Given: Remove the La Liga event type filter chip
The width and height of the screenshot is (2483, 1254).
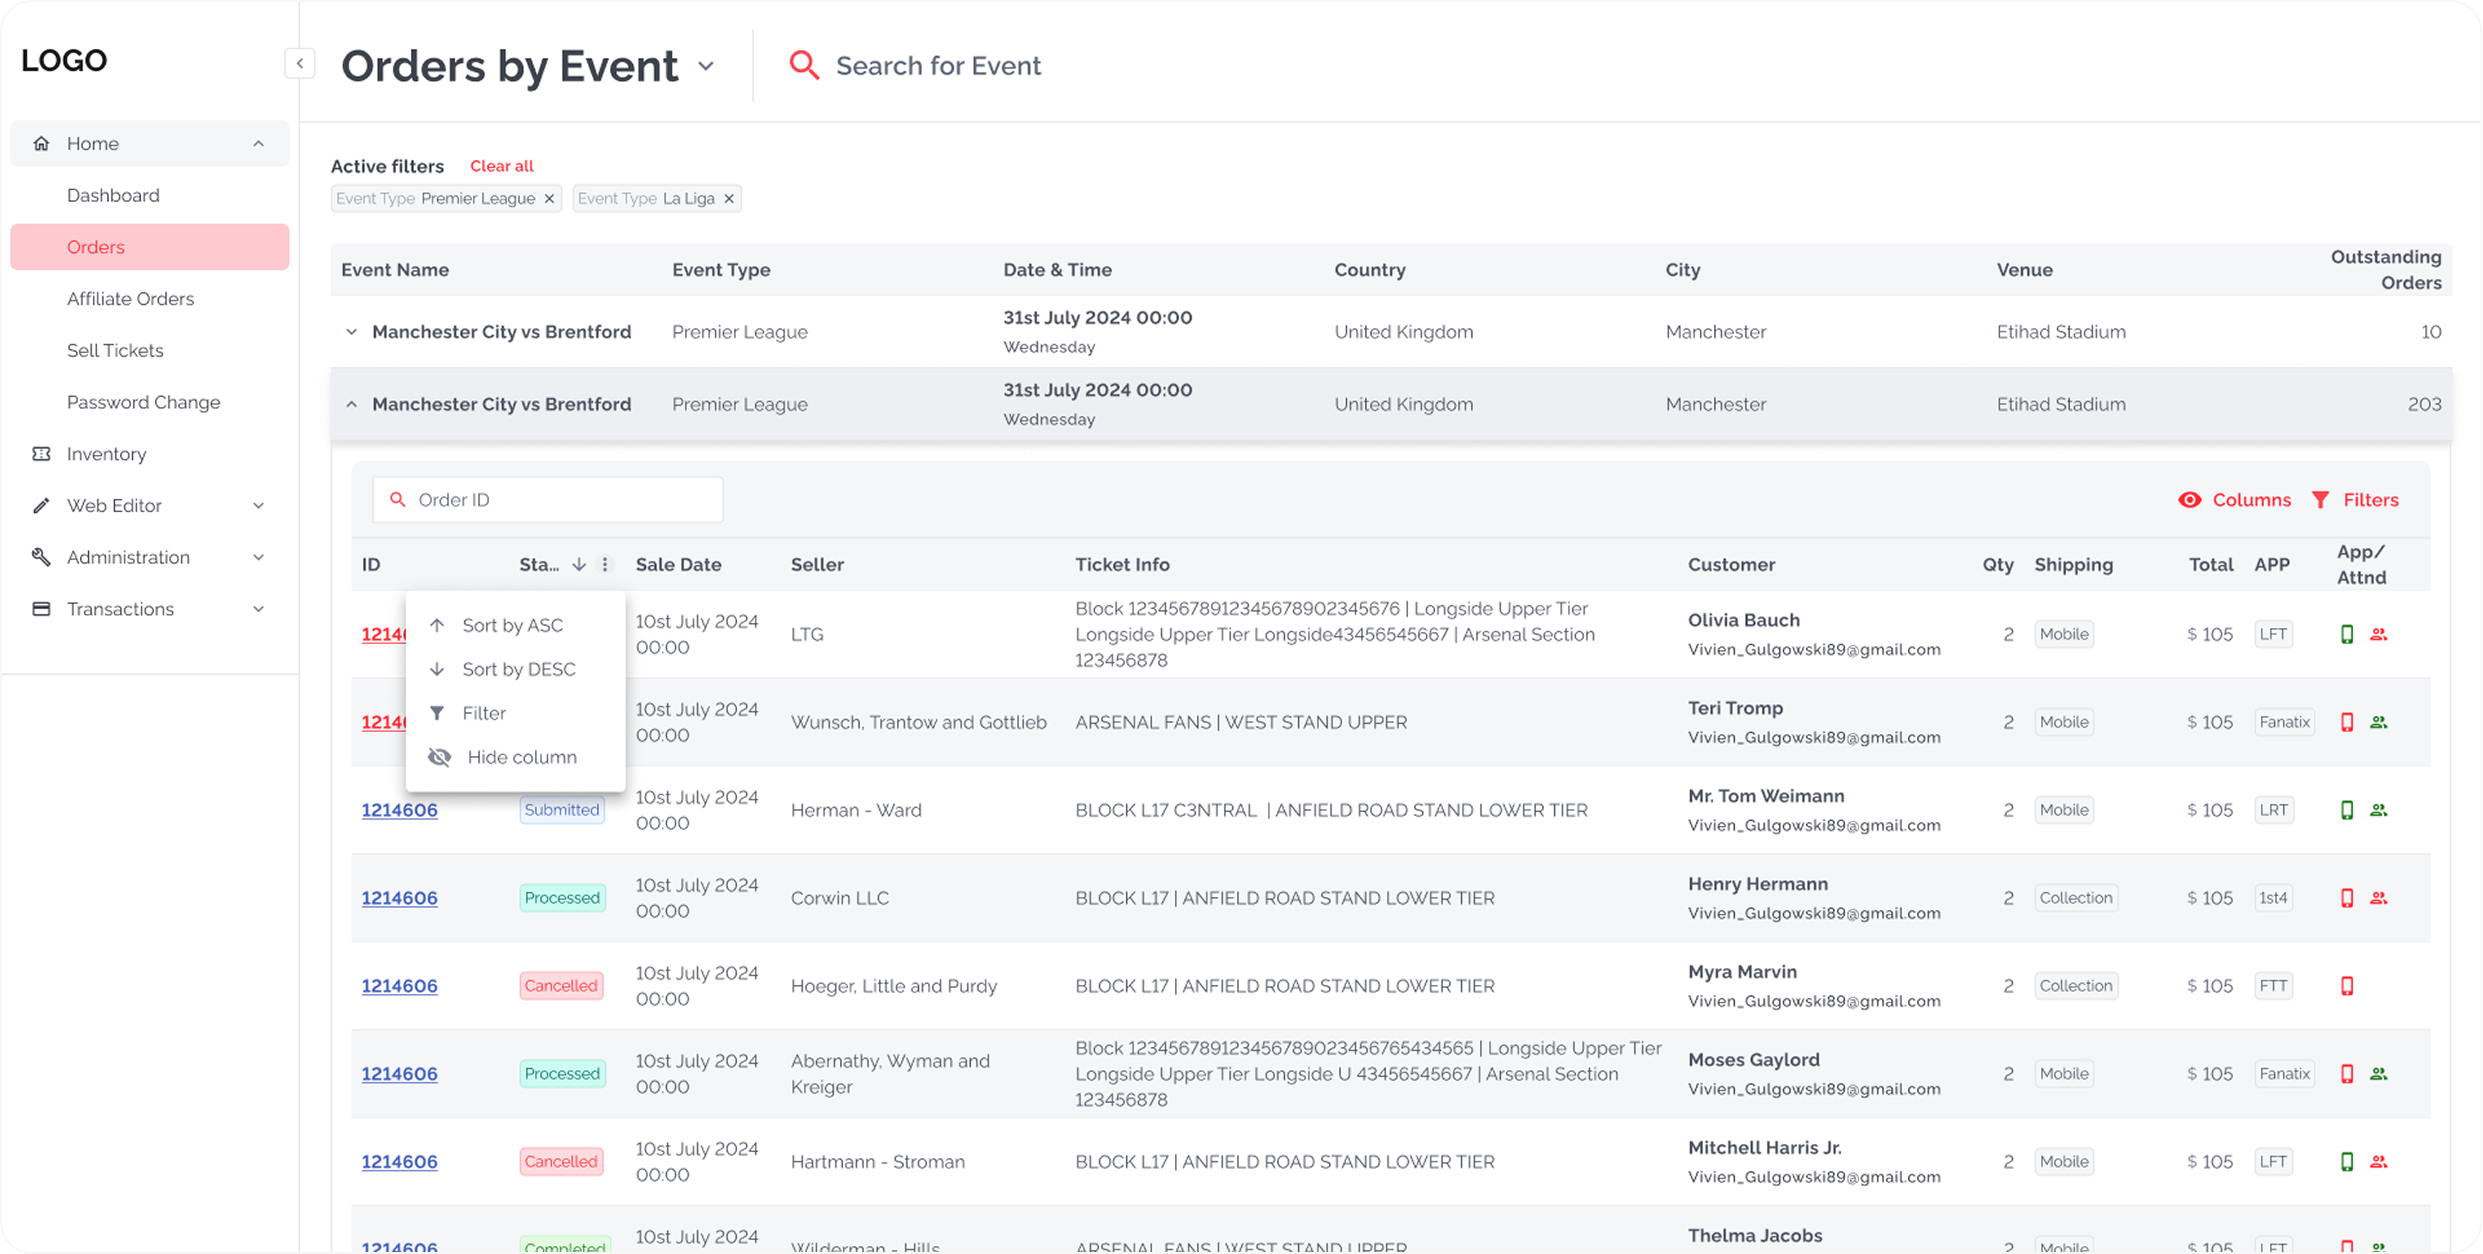Looking at the screenshot, I should (729, 198).
